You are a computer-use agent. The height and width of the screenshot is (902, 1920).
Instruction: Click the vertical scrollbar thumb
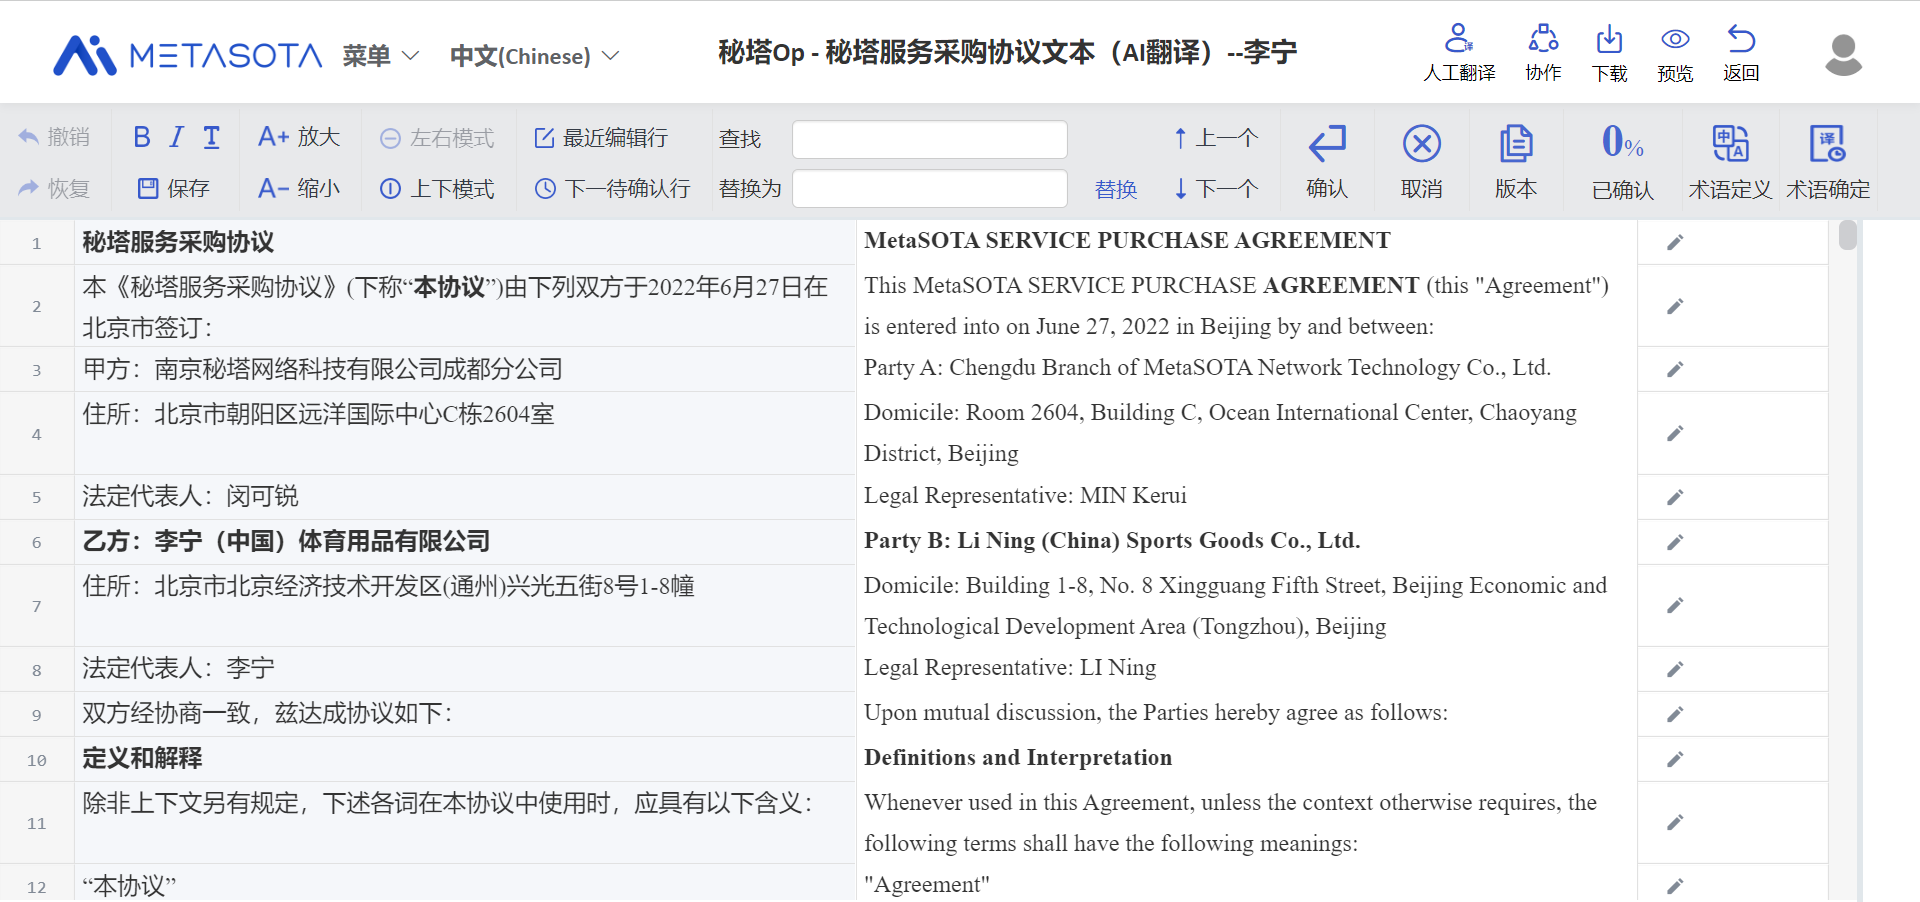pyautogui.click(x=1847, y=235)
